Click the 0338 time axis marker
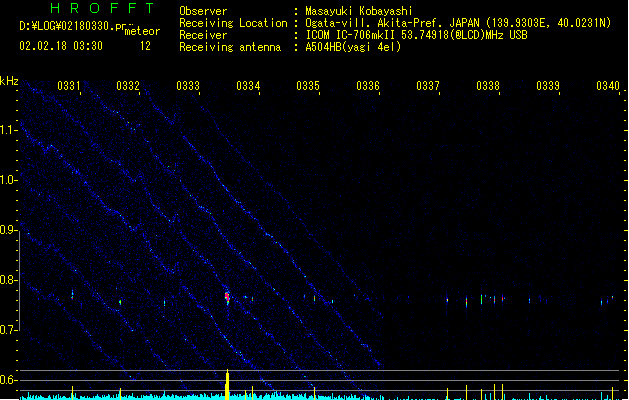 coord(488,86)
